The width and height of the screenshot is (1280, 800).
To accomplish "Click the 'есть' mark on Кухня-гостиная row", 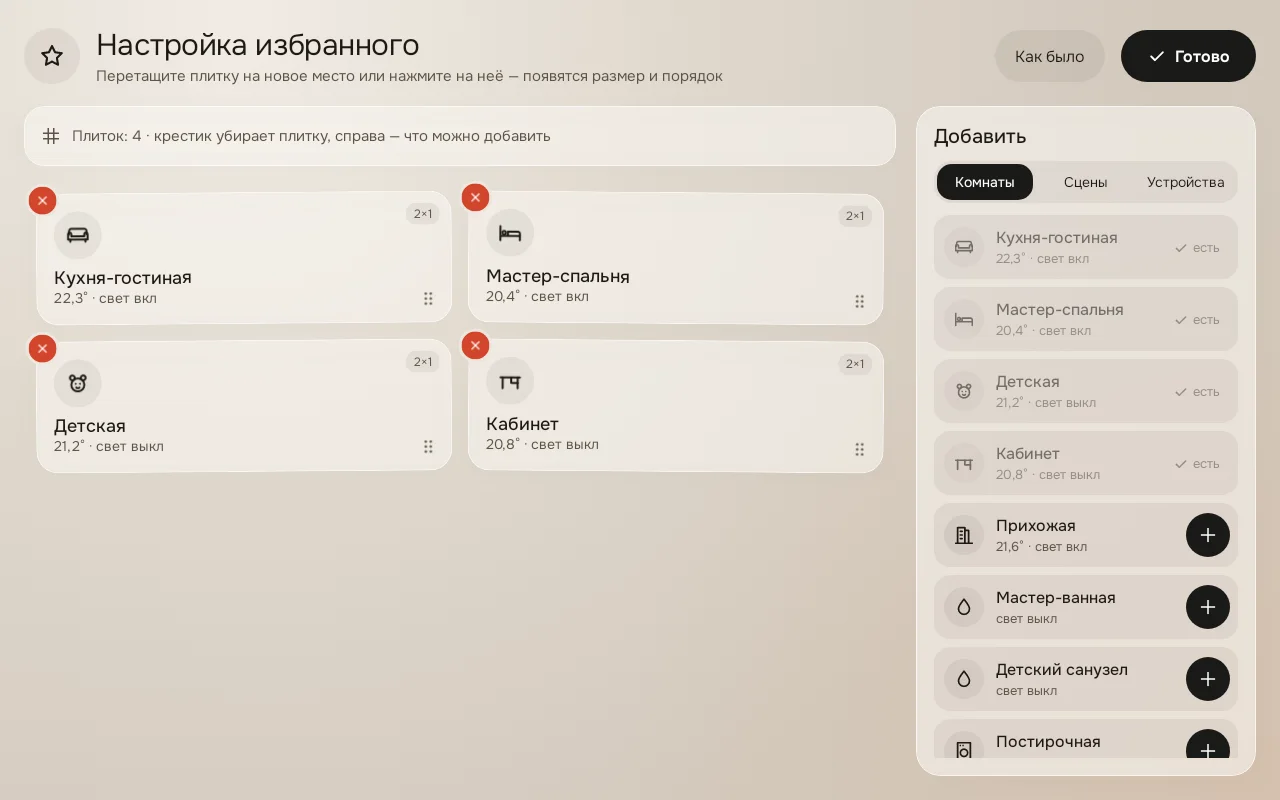I will (x=1197, y=248).
